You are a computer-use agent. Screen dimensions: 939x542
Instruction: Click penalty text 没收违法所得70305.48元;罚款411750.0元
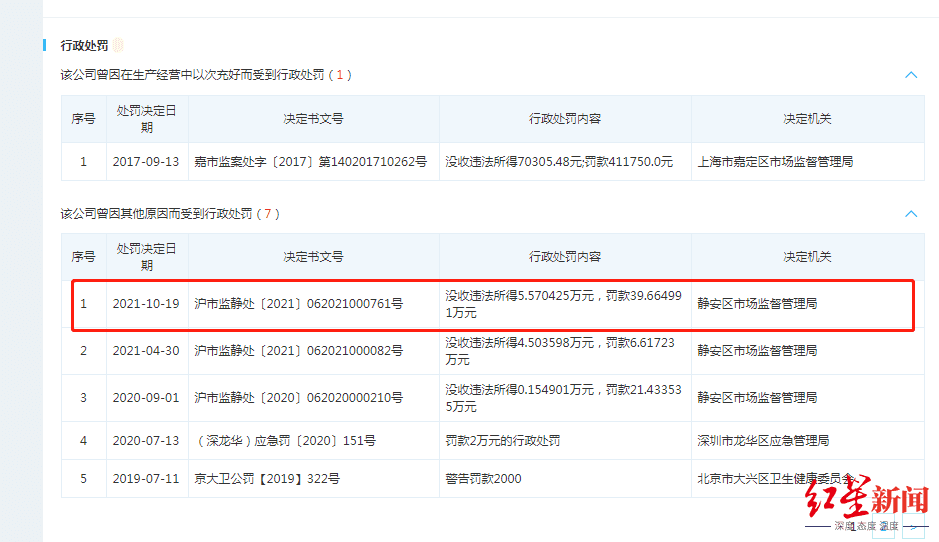click(559, 162)
